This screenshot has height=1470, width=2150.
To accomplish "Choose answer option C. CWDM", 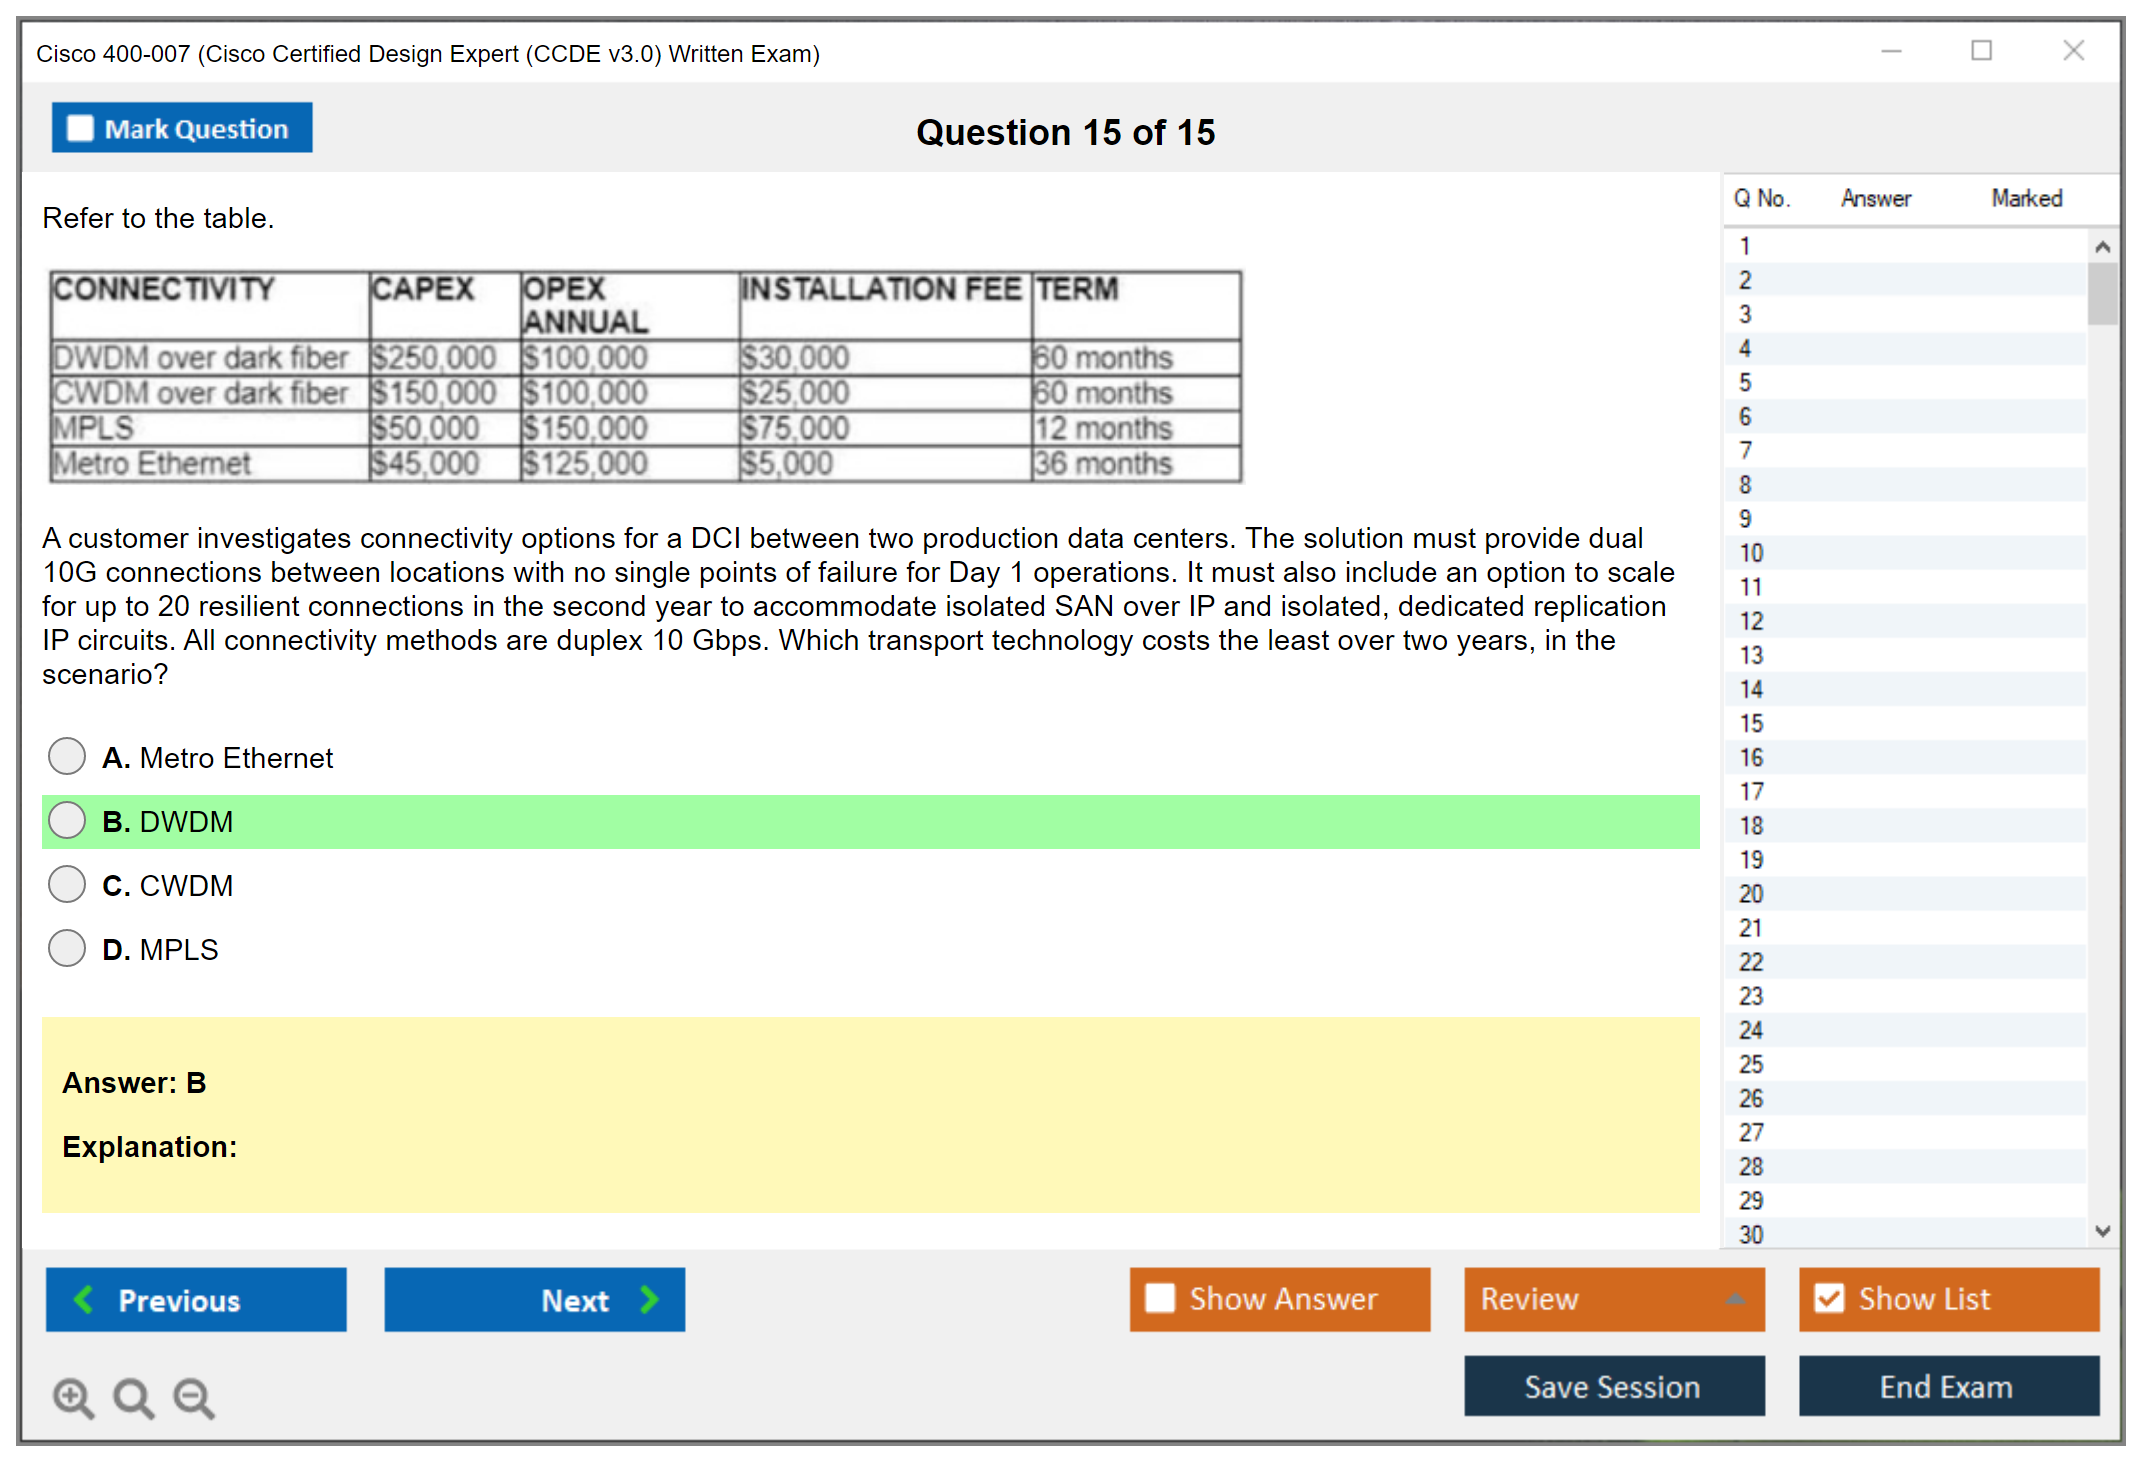I will pos(67,885).
